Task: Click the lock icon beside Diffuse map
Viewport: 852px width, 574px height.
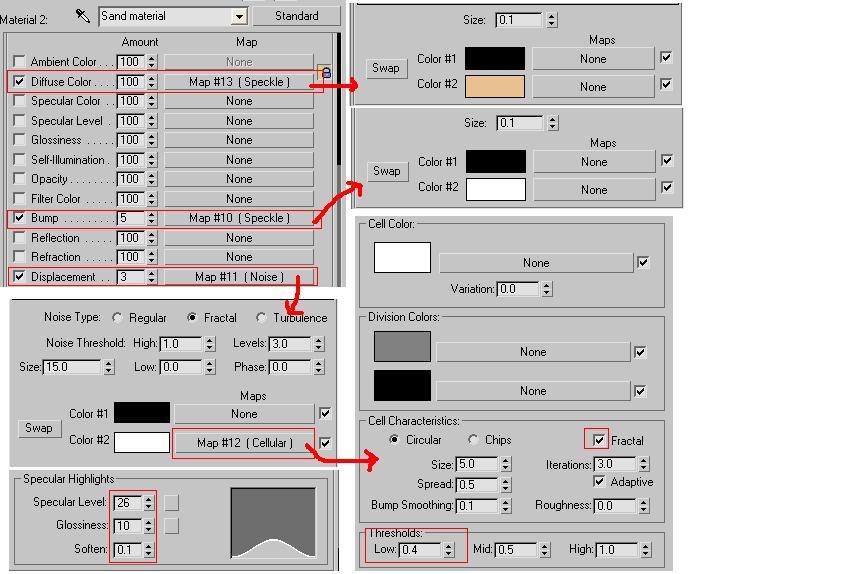Action: coord(325,73)
